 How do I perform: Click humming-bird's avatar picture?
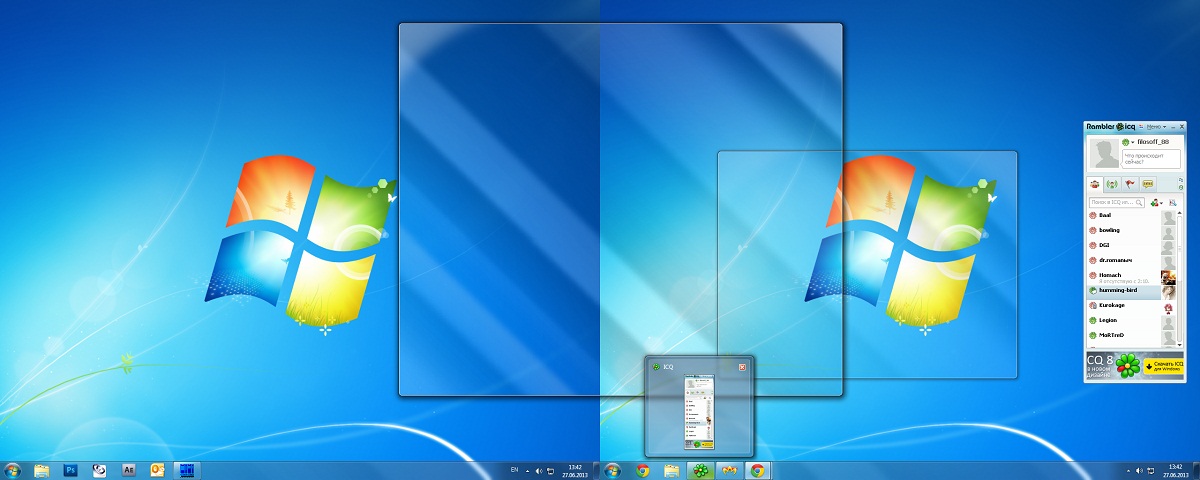(x=1168, y=292)
